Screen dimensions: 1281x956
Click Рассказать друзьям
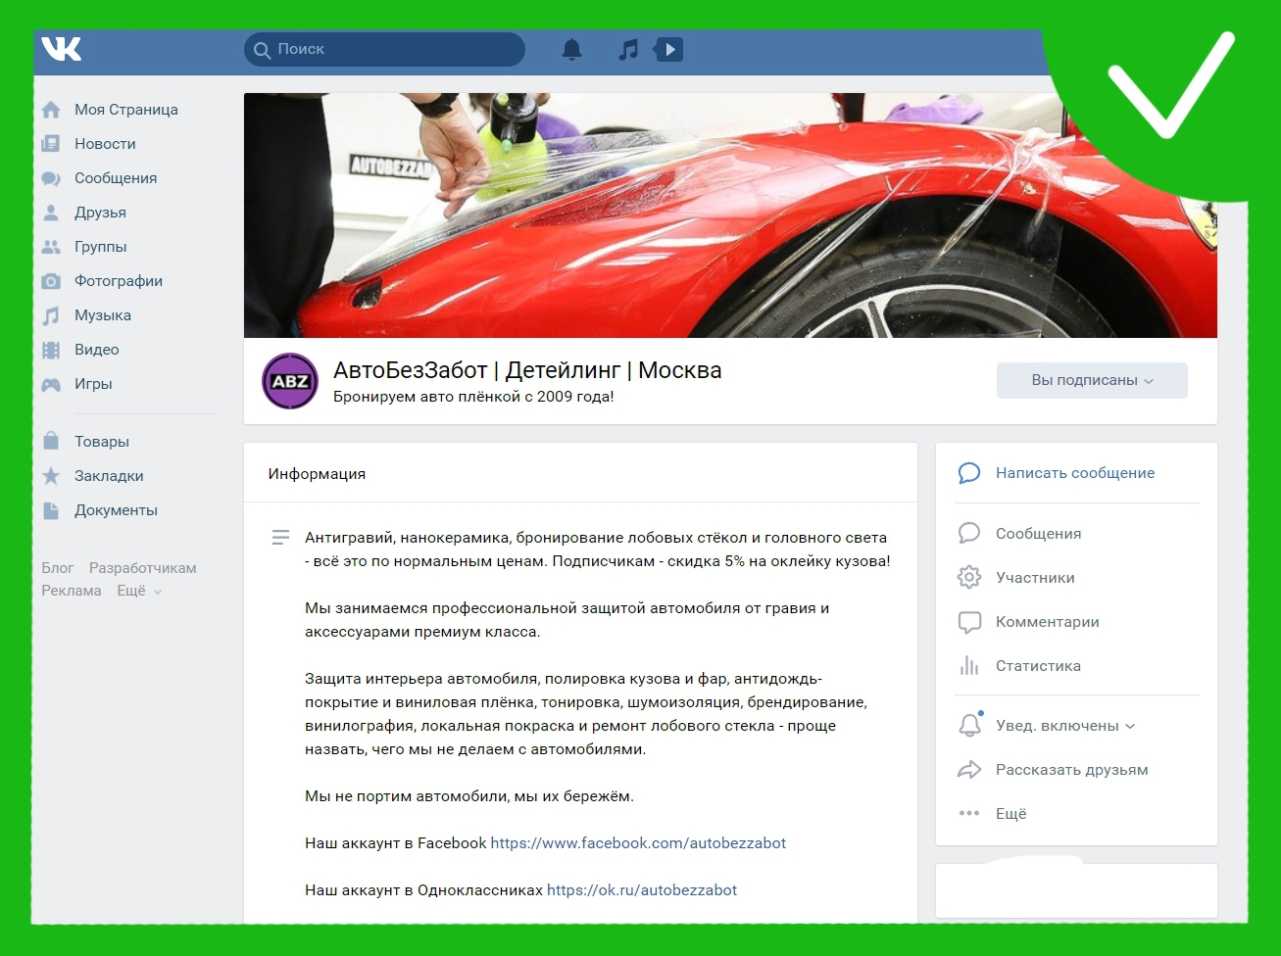(1072, 770)
